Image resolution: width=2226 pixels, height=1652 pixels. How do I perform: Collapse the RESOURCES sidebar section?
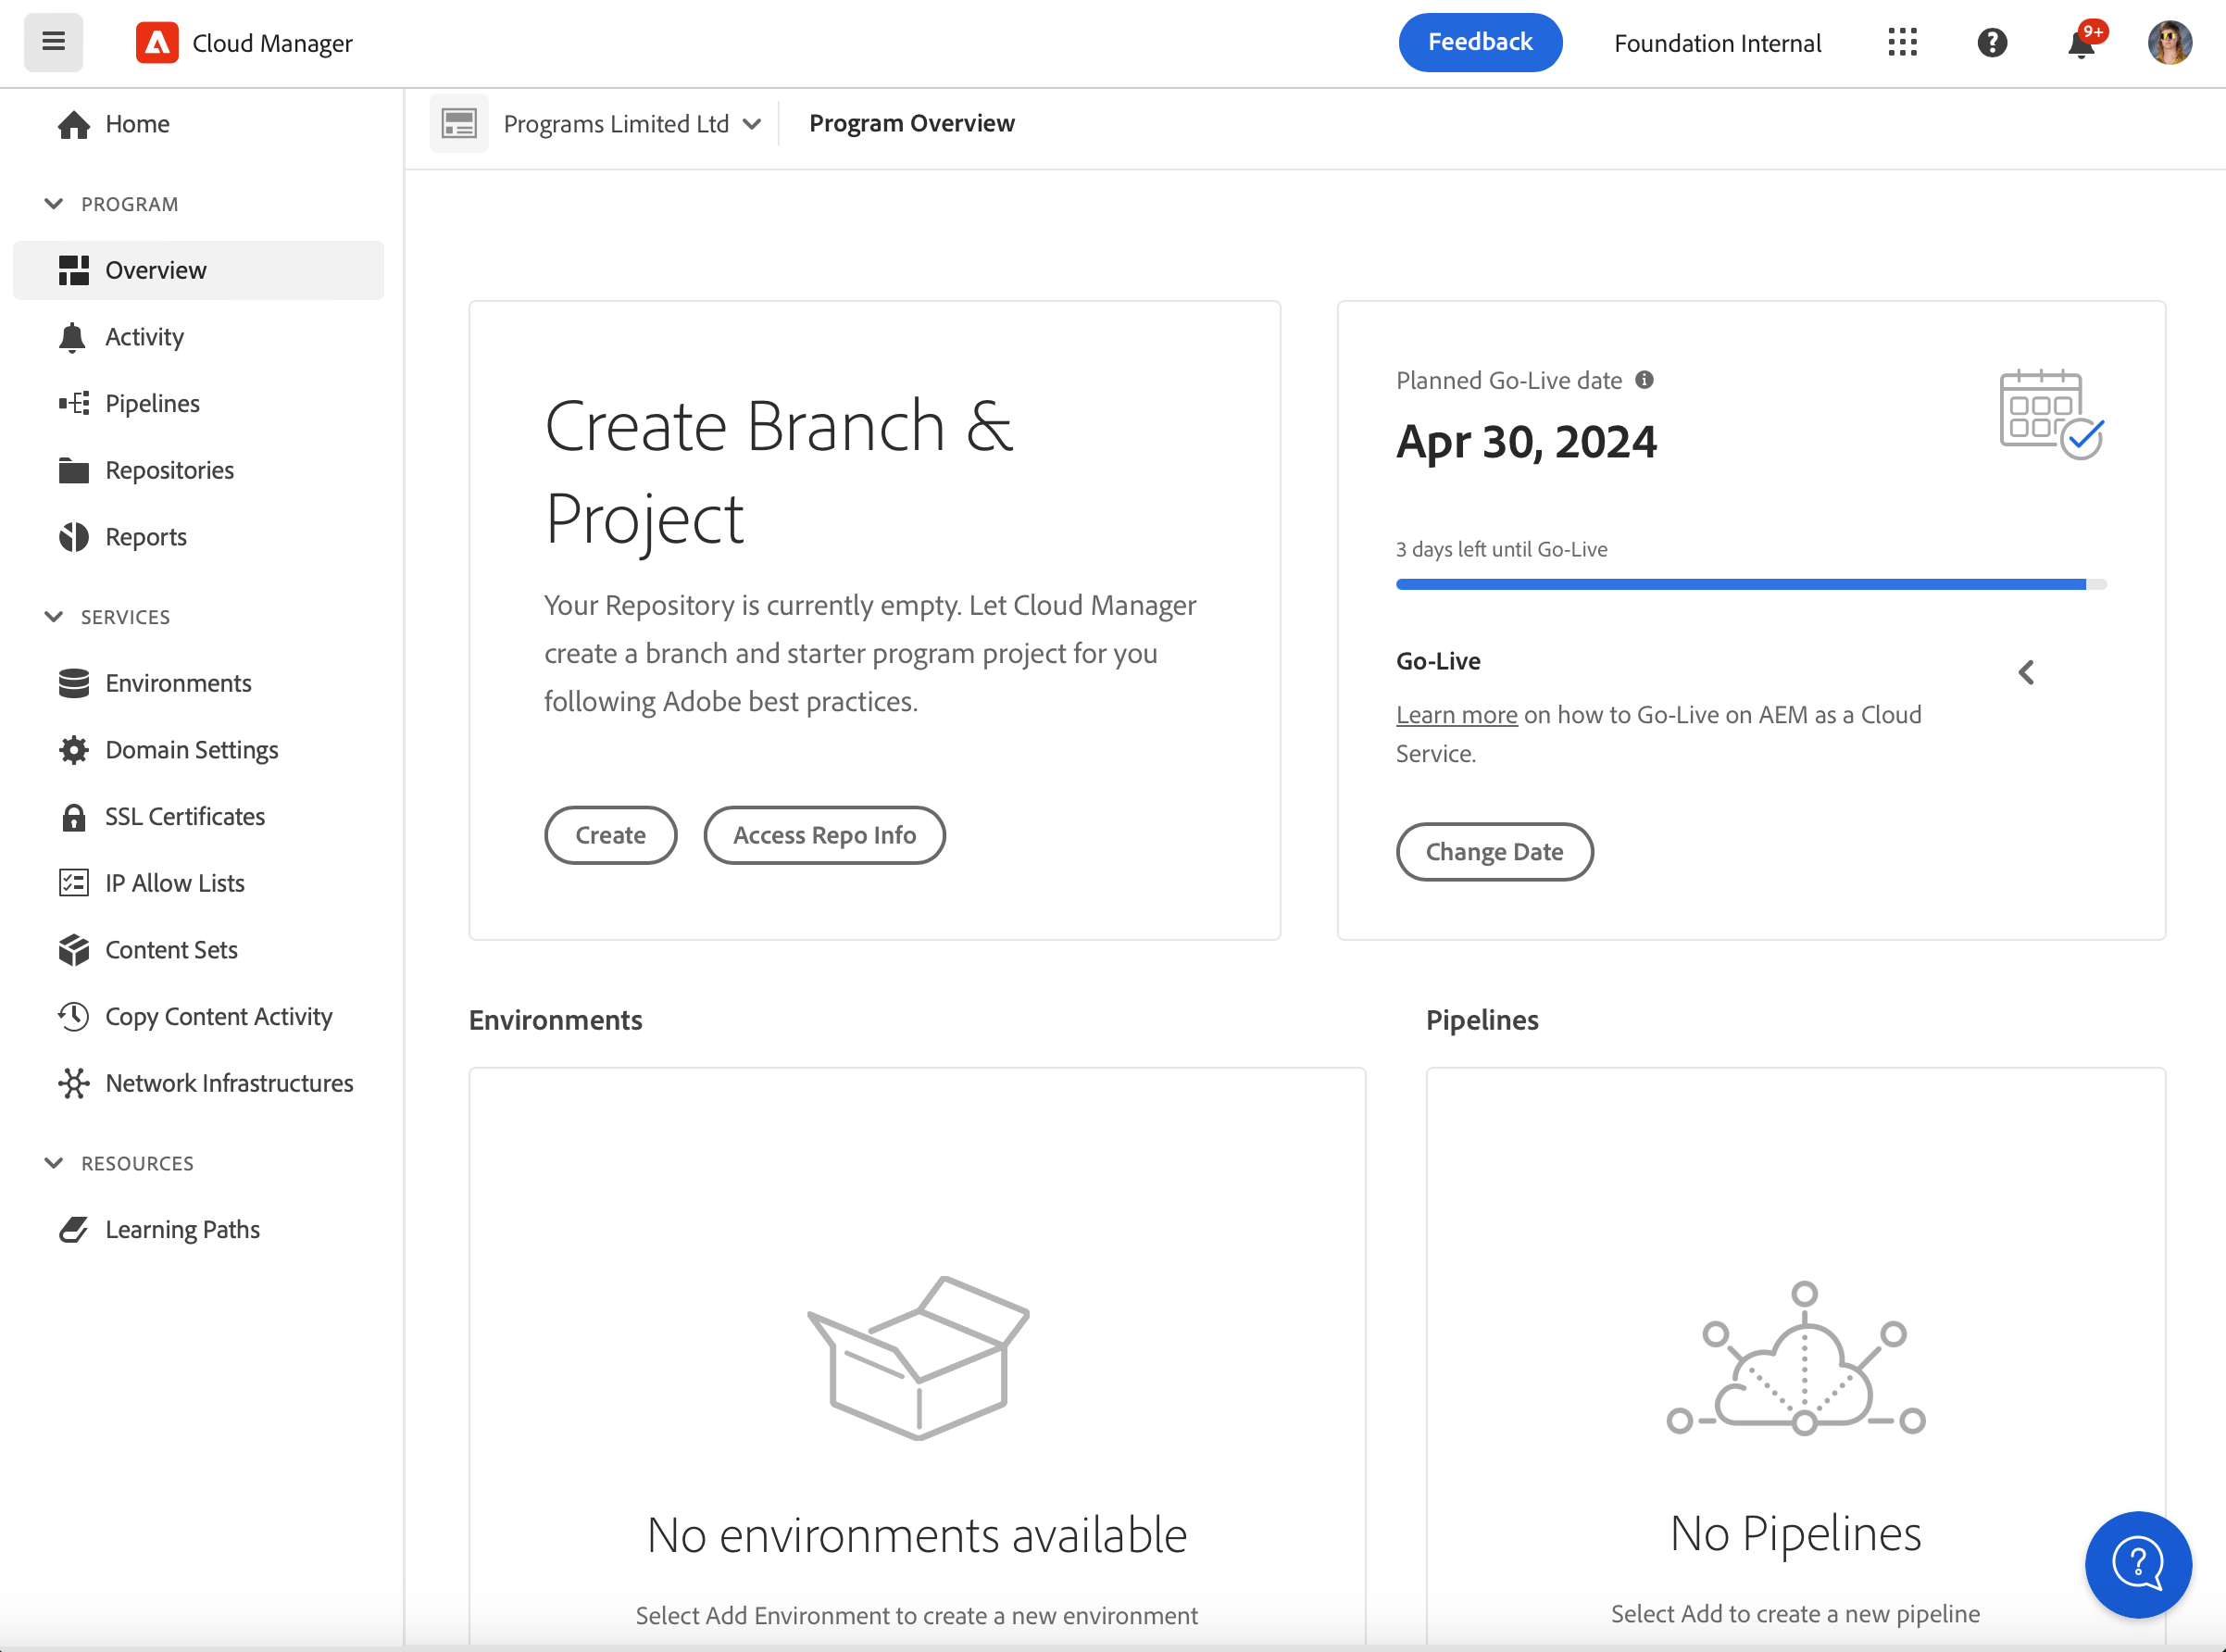[x=54, y=1163]
